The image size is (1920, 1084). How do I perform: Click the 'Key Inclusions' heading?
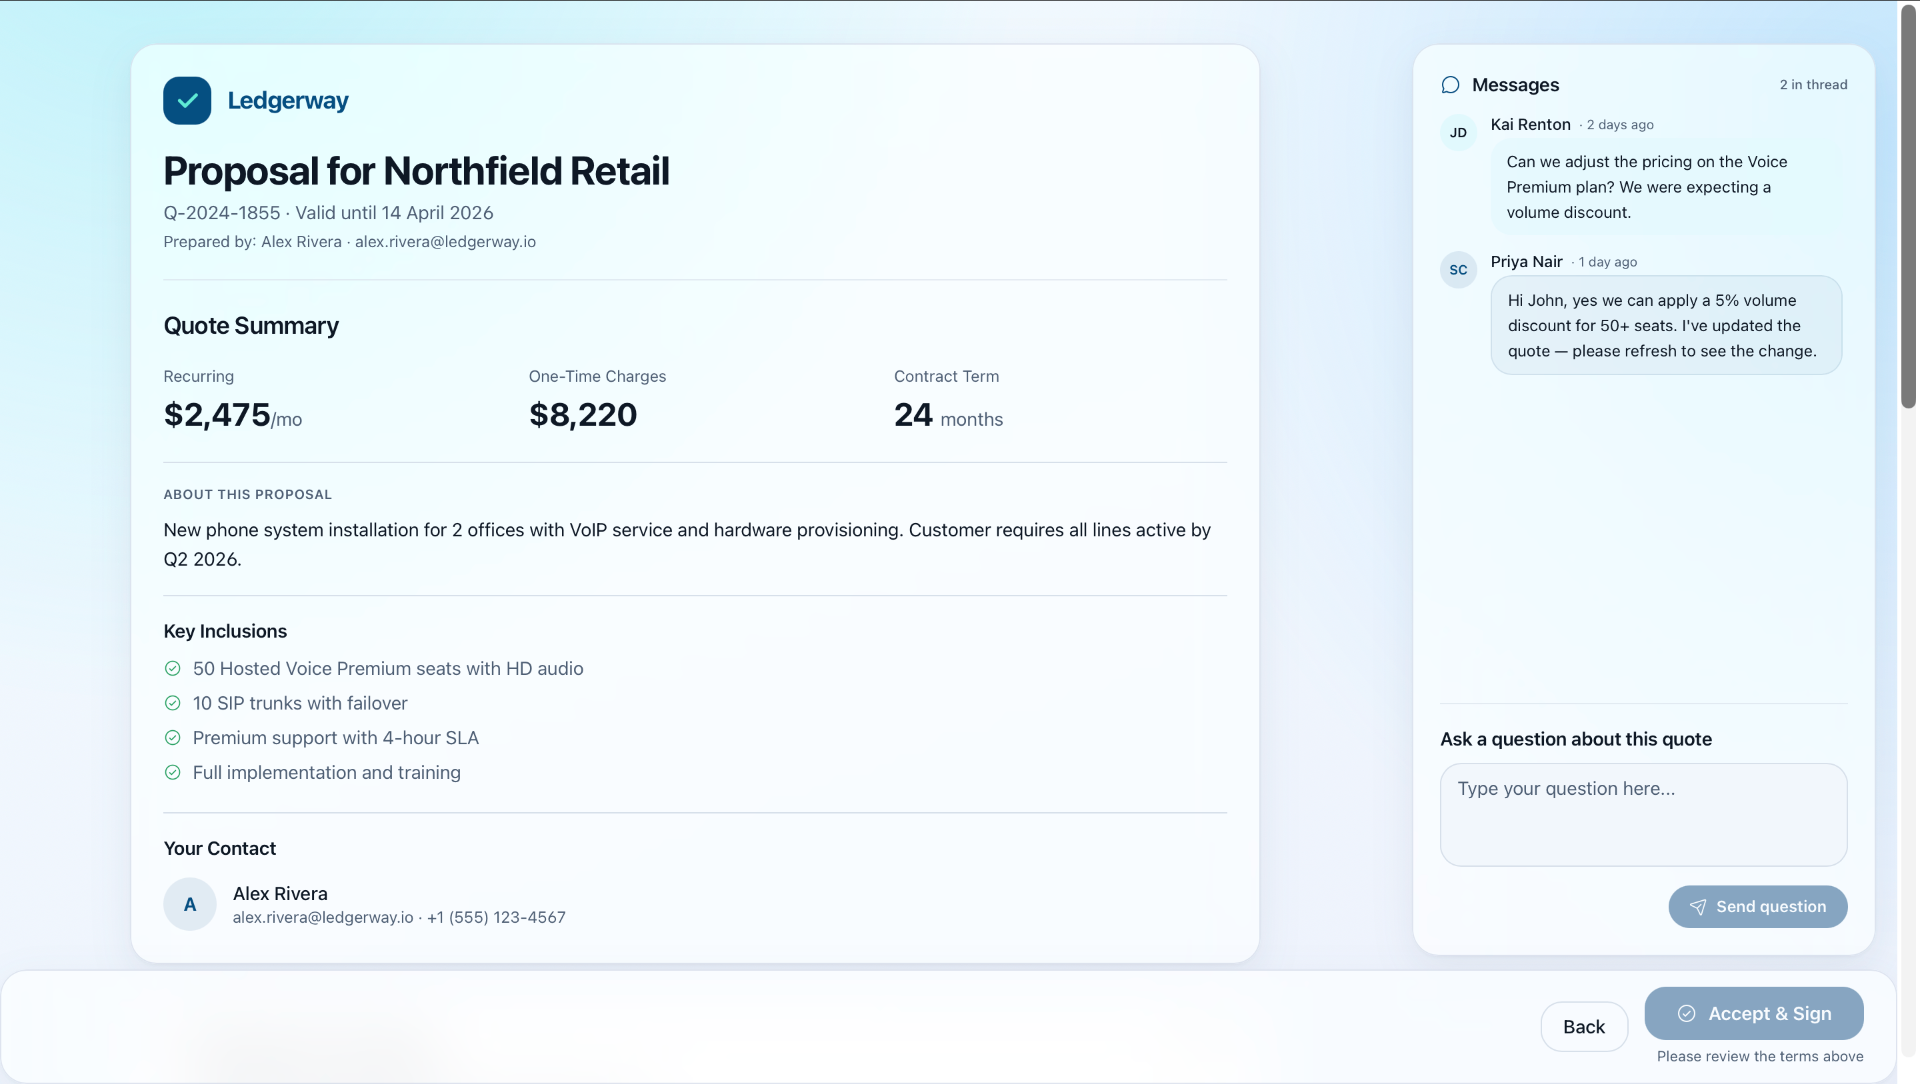[225, 631]
